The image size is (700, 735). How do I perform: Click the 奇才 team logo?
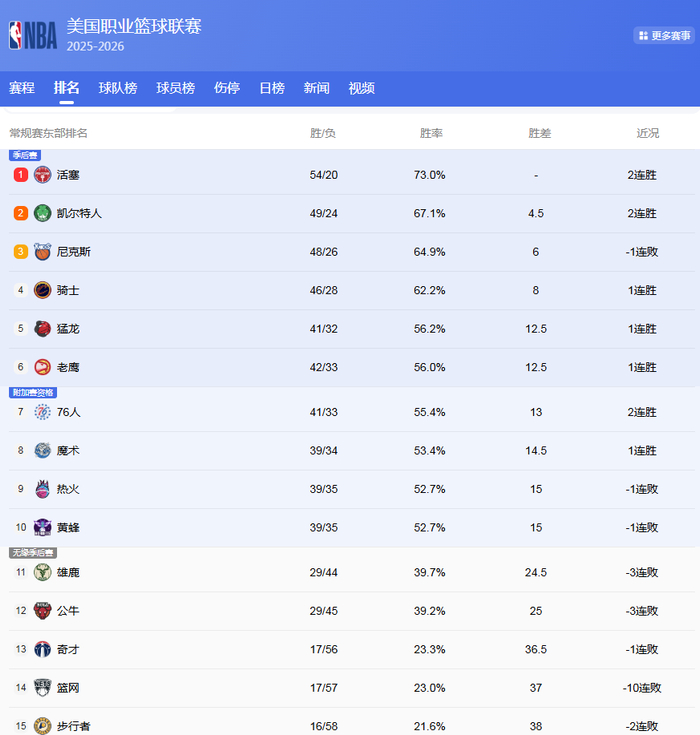[x=42, y=649]
